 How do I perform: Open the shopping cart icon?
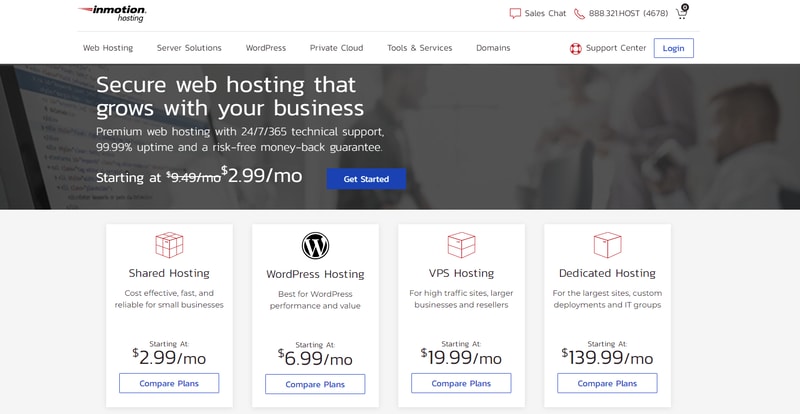tap(682, 12)
